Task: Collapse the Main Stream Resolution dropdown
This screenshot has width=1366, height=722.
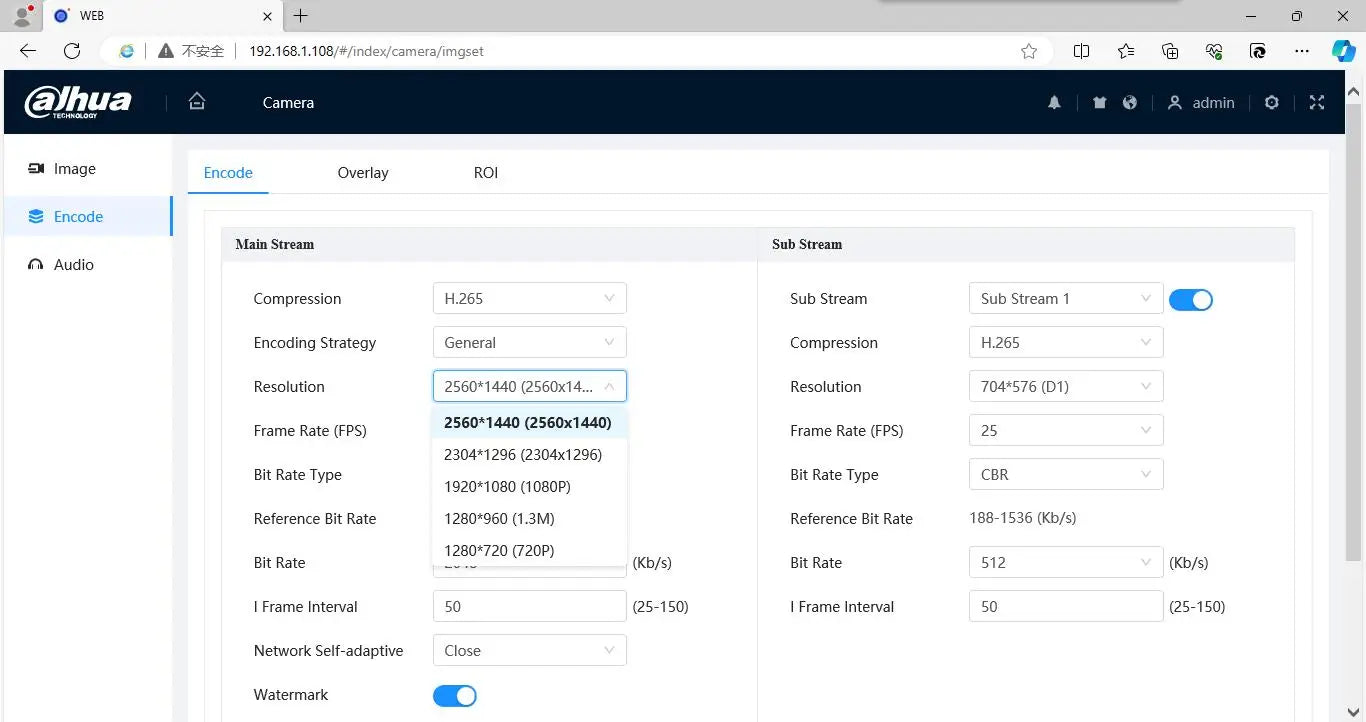Action: pos(530,386)
